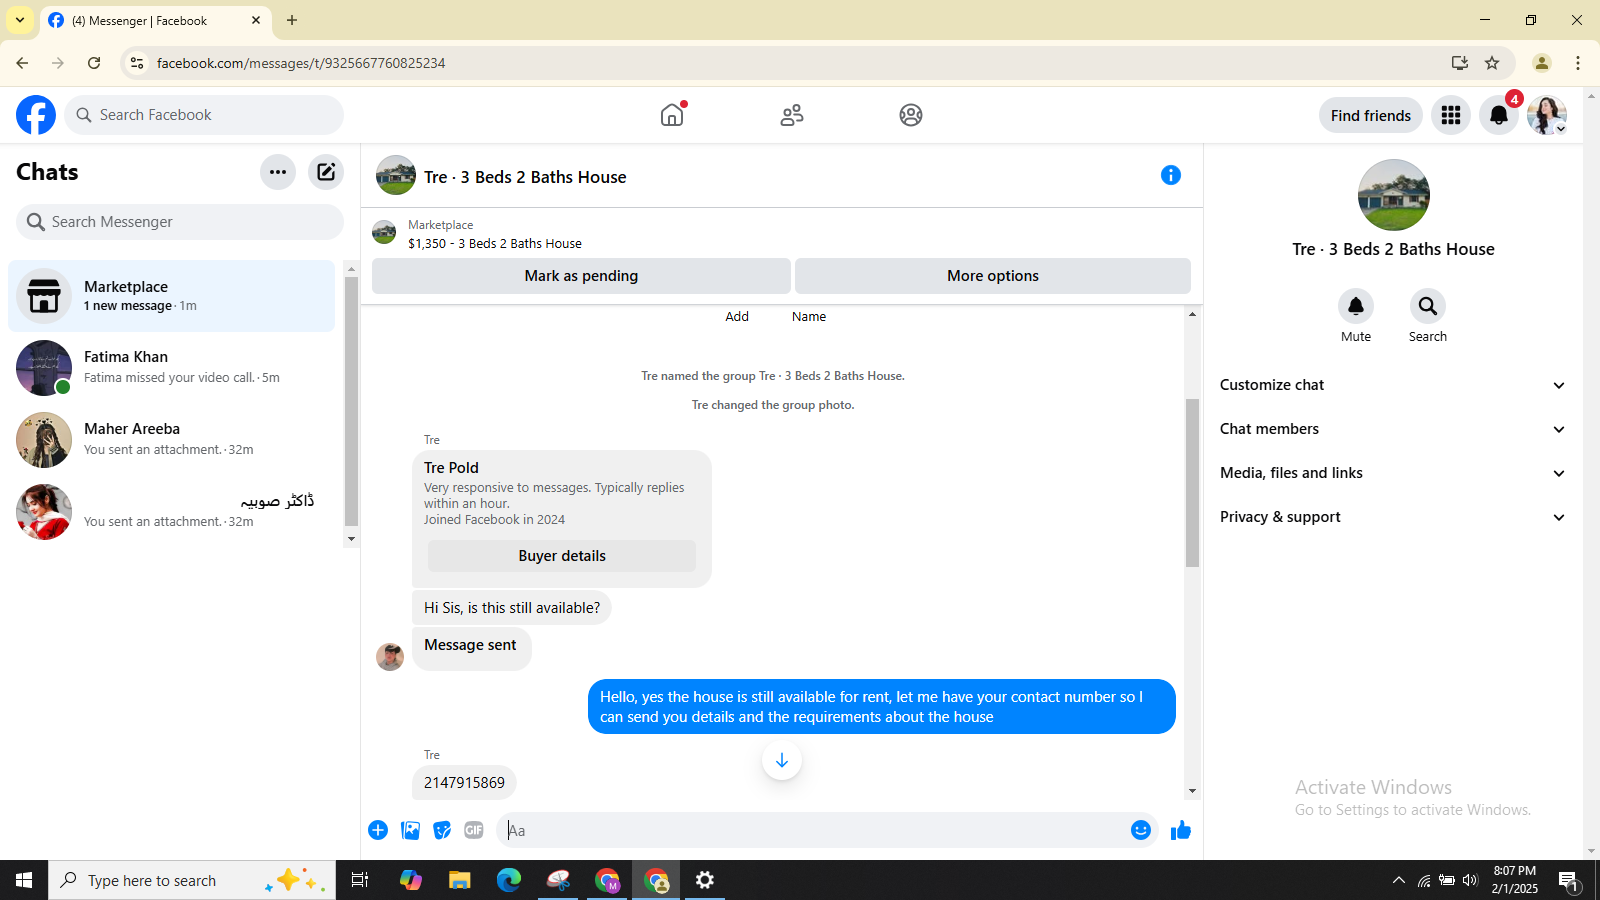Image resolution: width=1600 pixels, height=900 pixels.
Task: Click down arrow of conversation scrollbar
Action: click(1192, 791)
